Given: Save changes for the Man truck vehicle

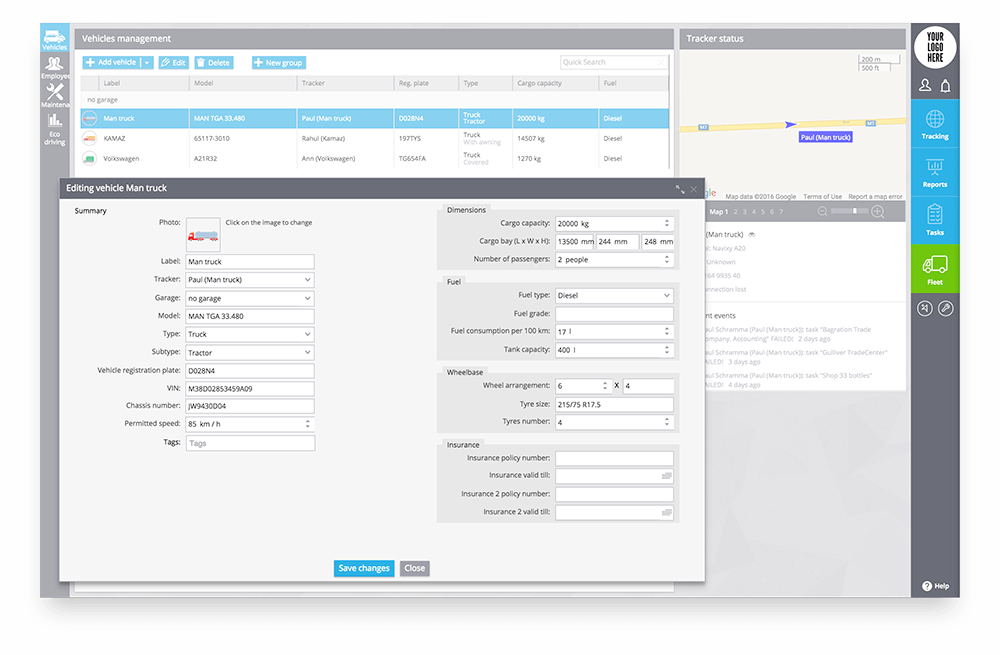Looking at the screenshot, I should tap(363, 567).
